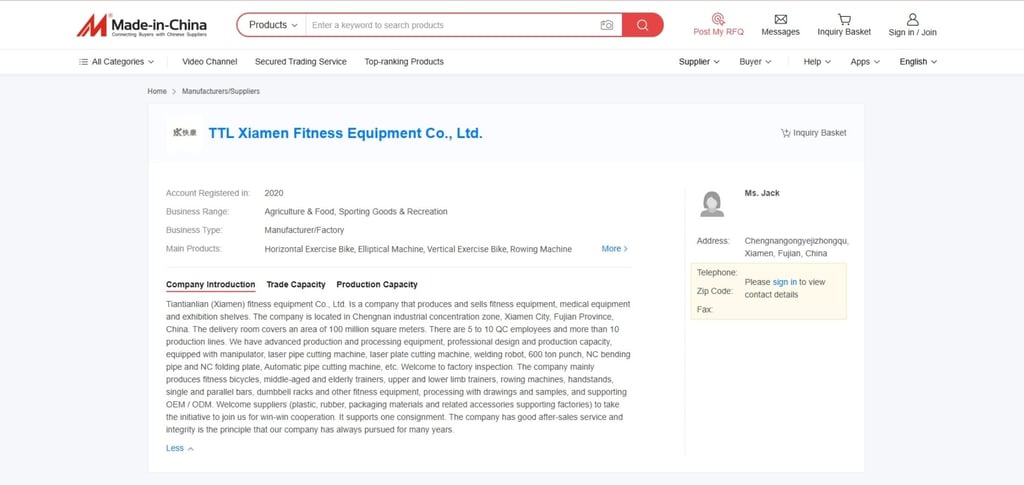The height and width of the screenshot is (485, 1024).
Task: Click the registration year 2020
Action: click(274, 193)
